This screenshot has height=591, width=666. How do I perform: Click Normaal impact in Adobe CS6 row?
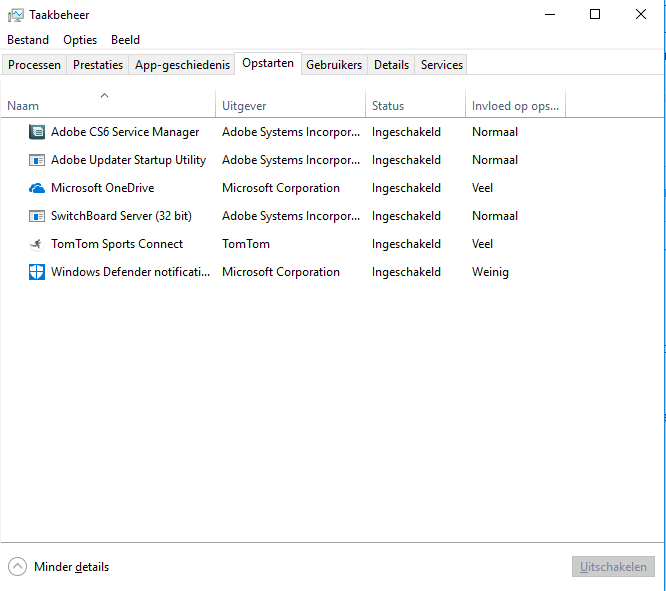click(495, 132)
